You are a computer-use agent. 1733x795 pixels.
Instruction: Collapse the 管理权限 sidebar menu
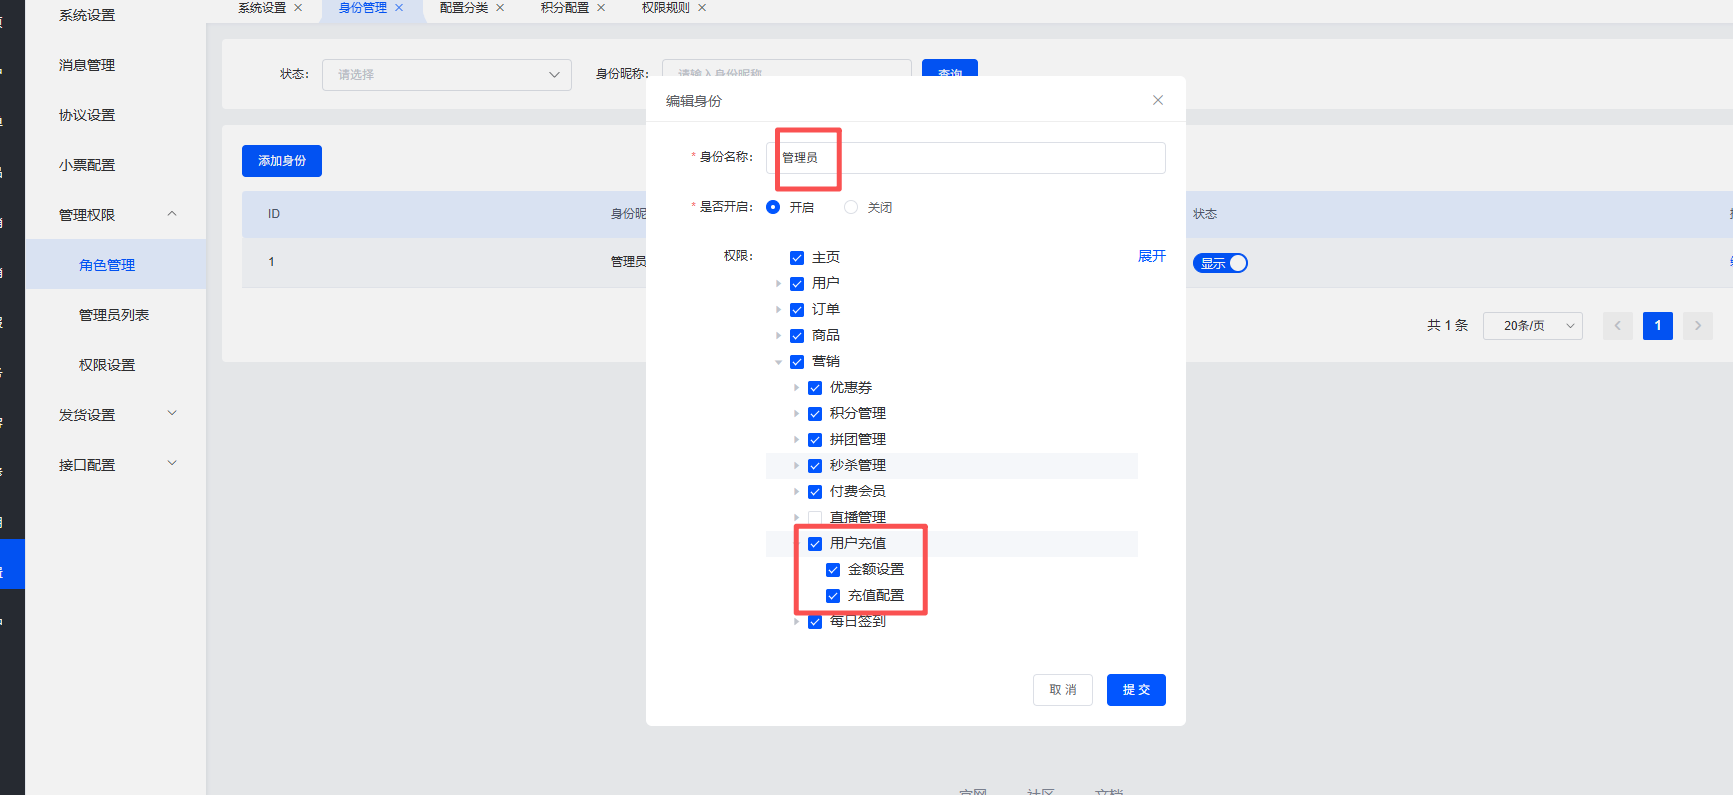click(x=116, y=215)
